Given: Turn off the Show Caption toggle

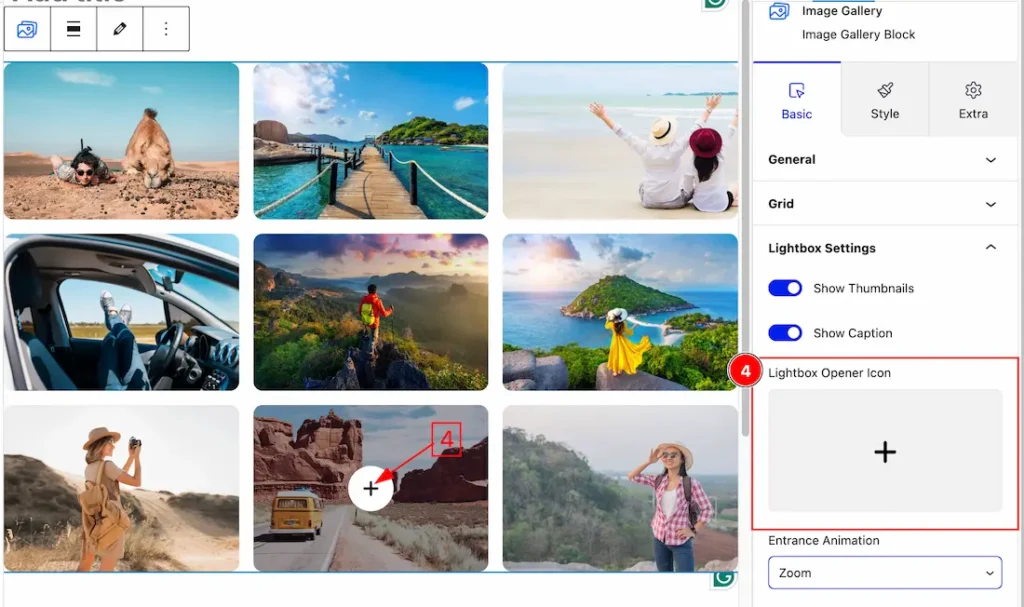Looking at the screenshot, I should [x=785, y=333].
